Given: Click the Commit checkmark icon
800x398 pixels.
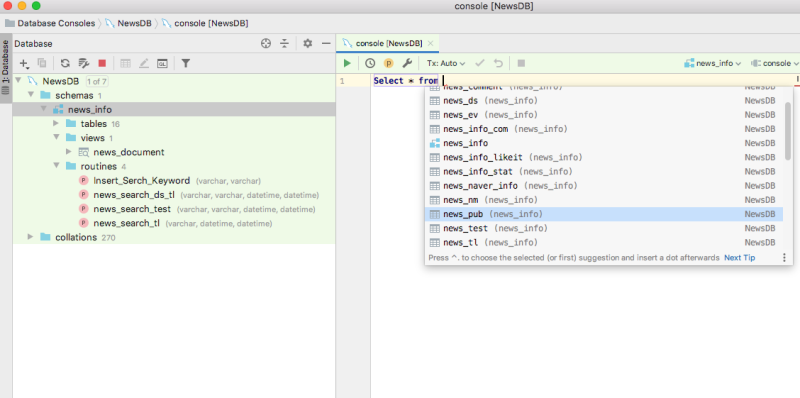Looking at the screenshot, I should coord(480,63).
